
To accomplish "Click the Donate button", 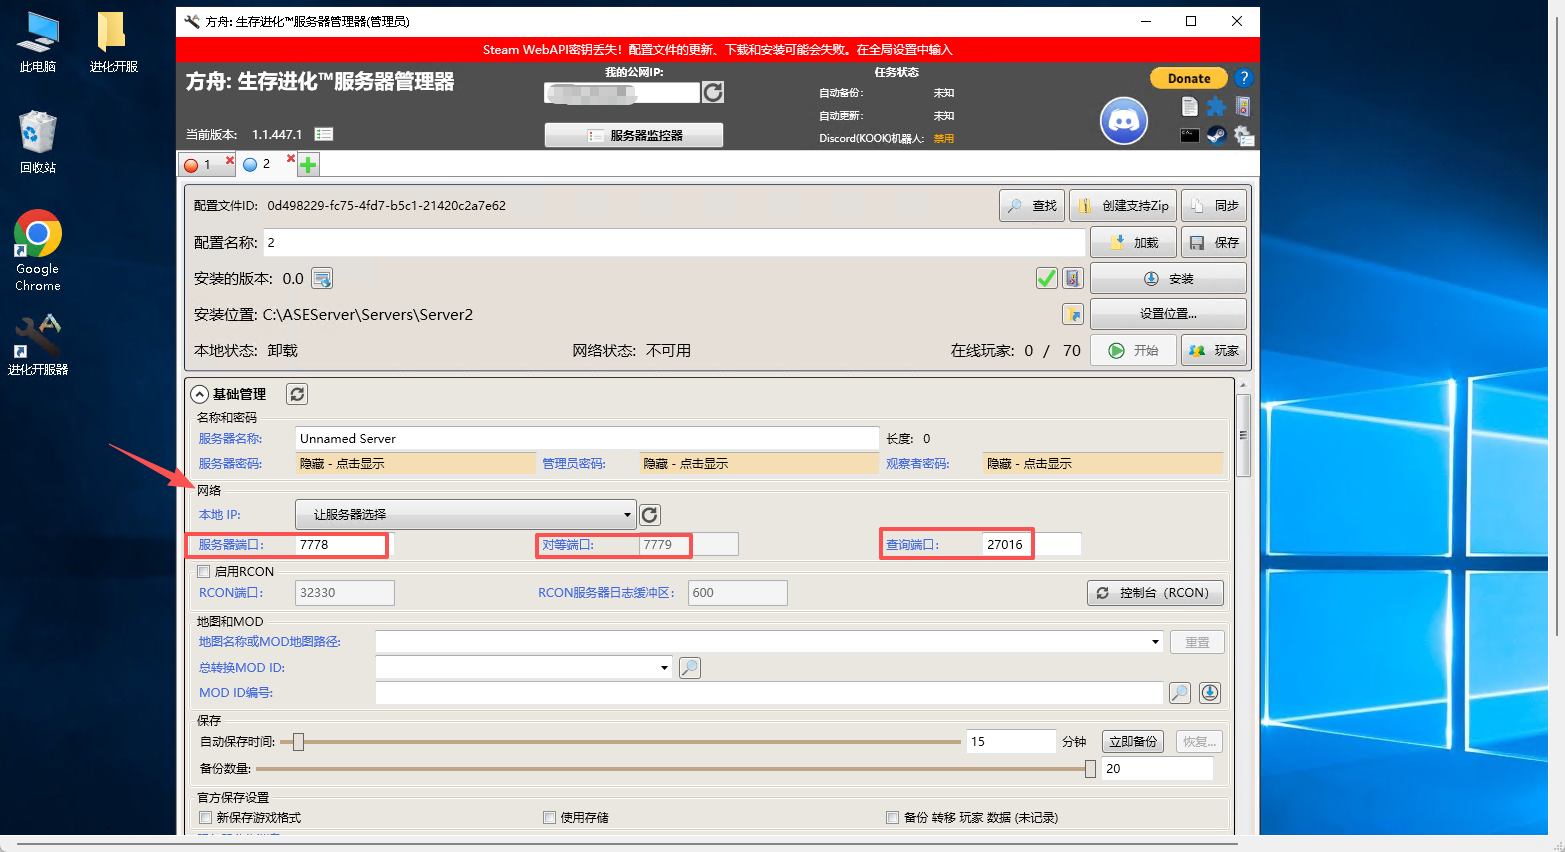I will tap(1188, 78).
